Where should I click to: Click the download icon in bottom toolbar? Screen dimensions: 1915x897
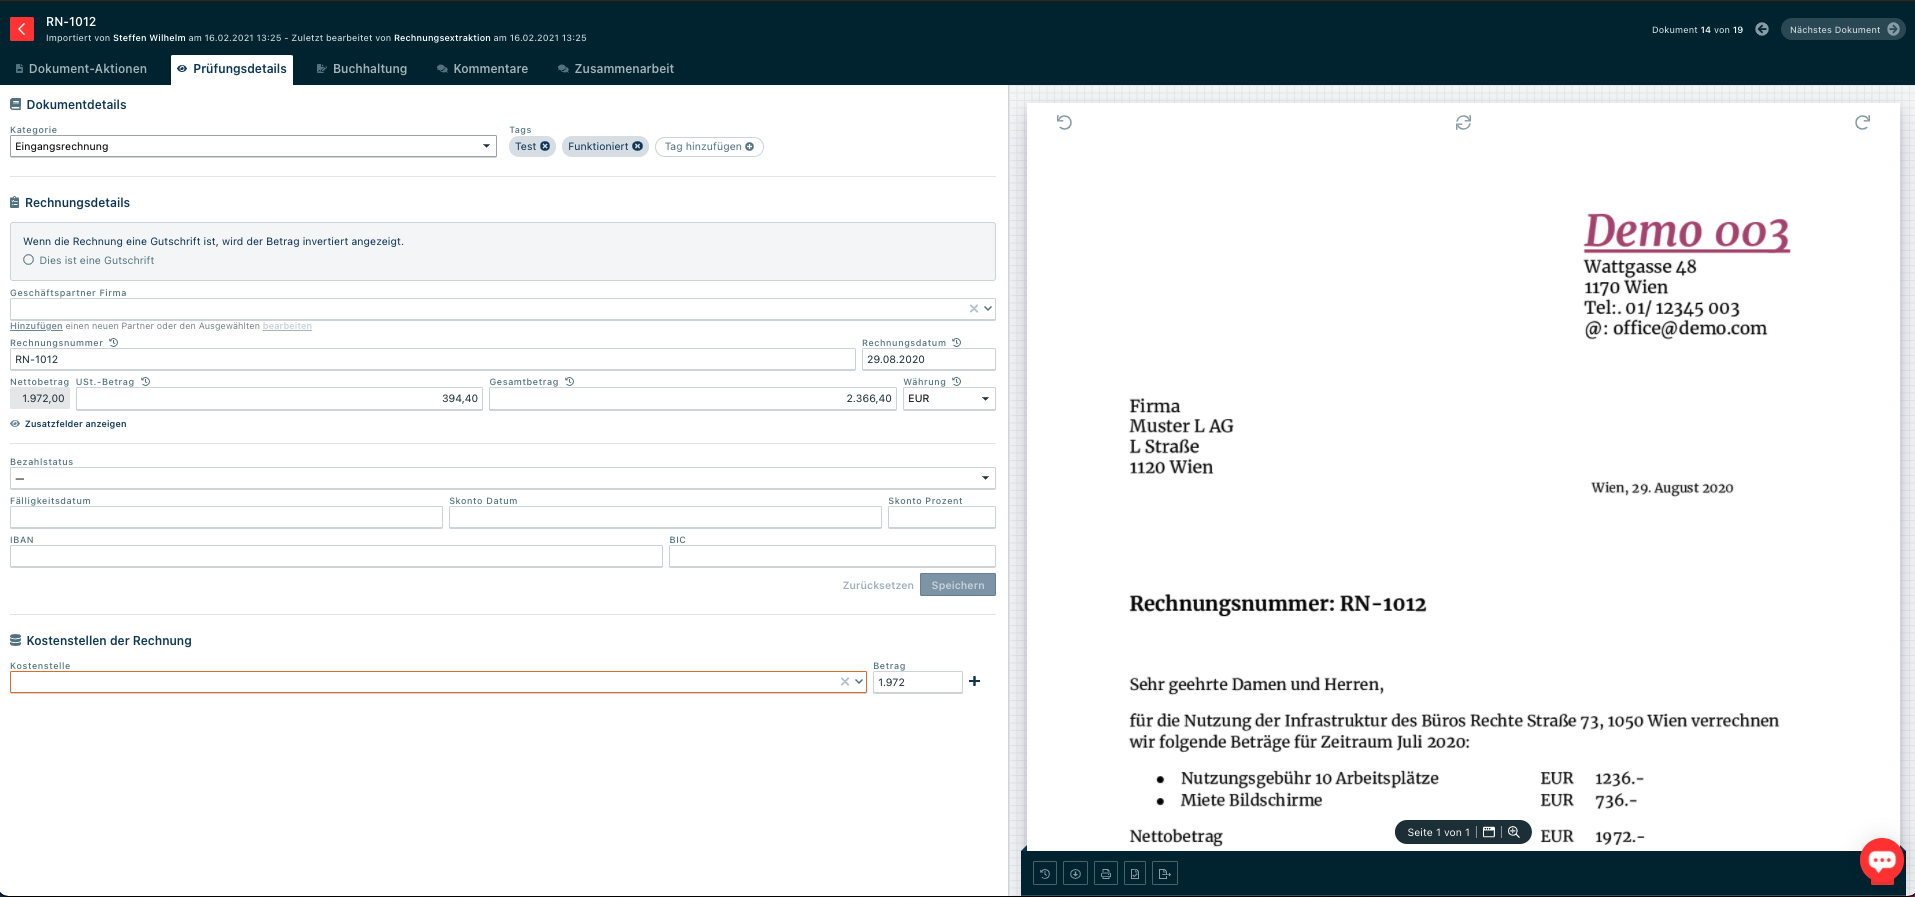tap(1075, 874)
